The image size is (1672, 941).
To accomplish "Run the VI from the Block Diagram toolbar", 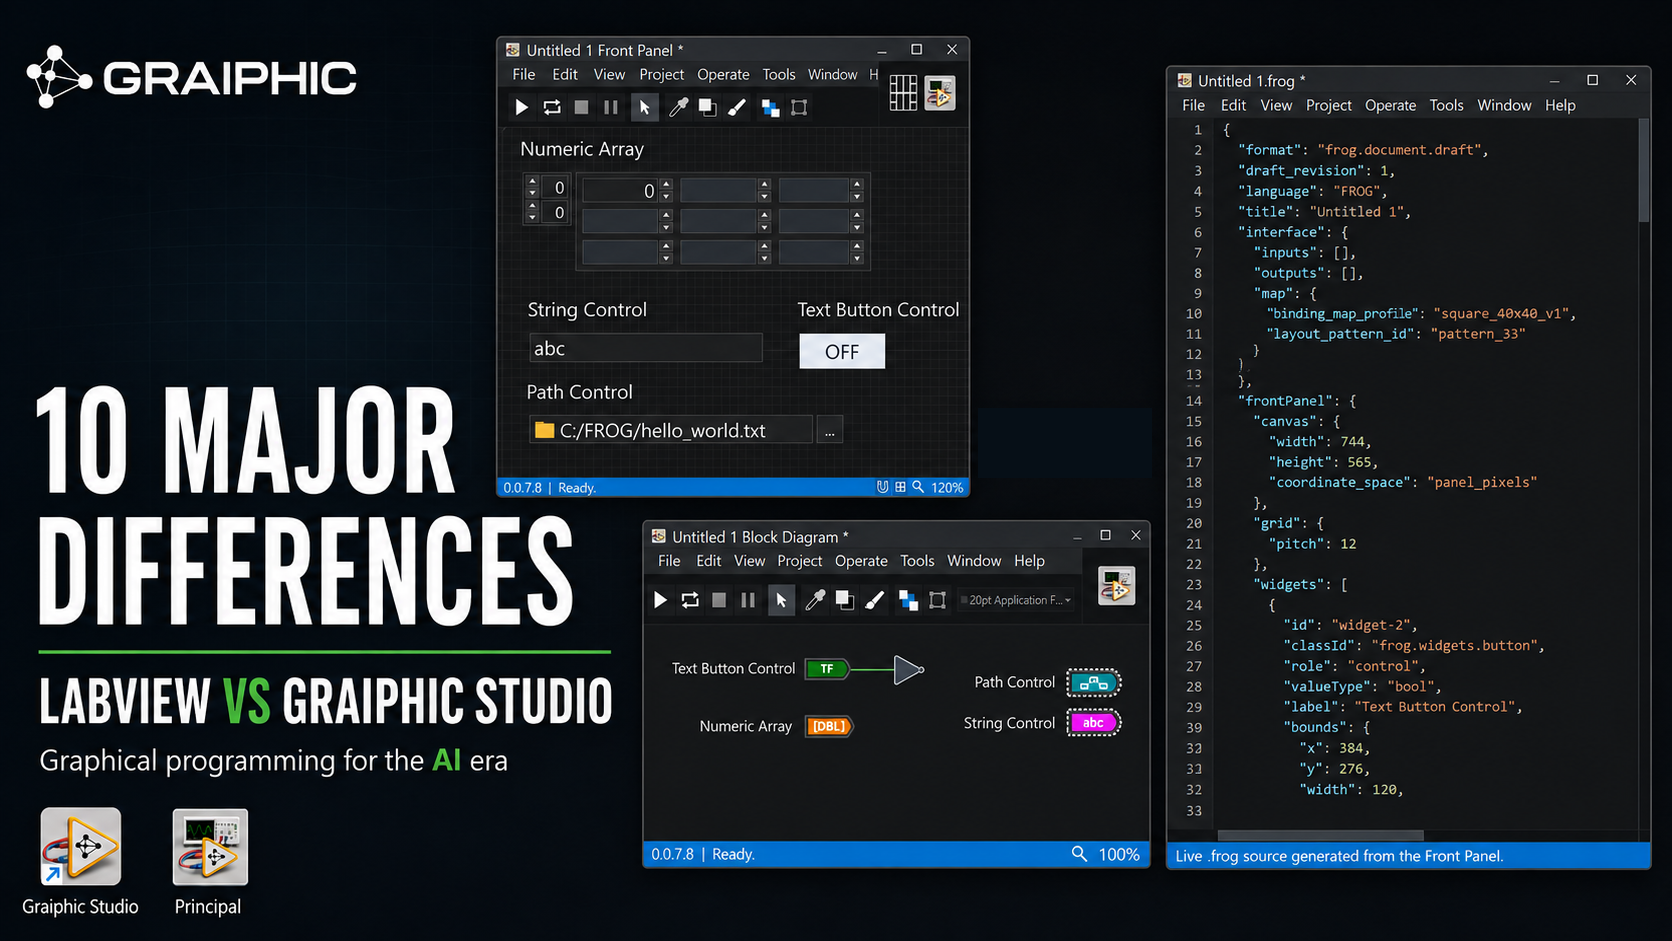I will [x=660, y=600].
